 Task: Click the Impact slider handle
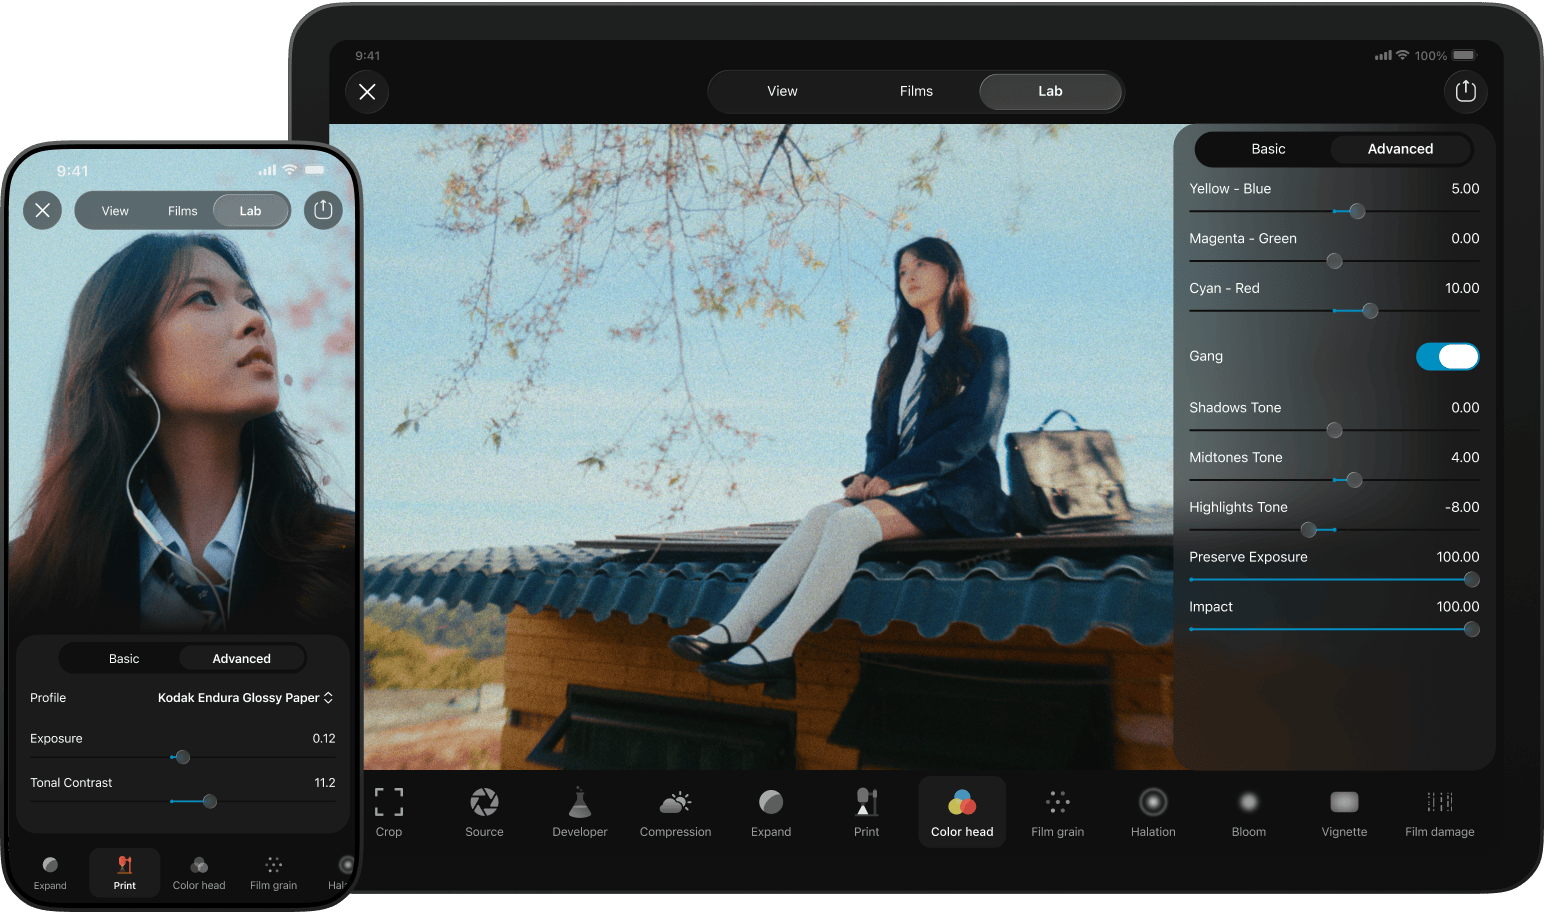tap(1471, 629)
